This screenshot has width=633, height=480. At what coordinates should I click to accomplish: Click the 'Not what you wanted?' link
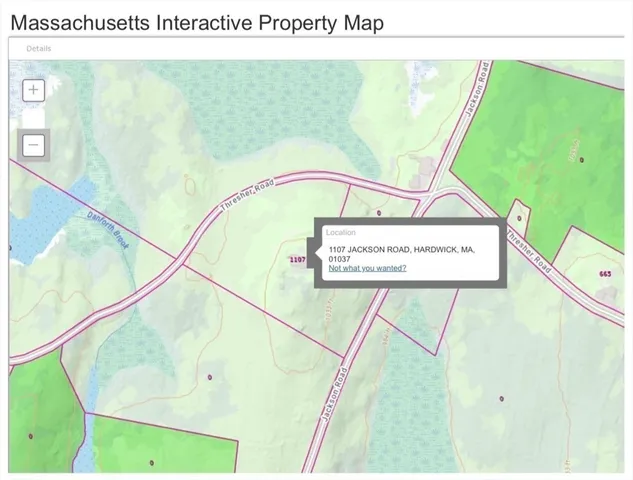click(367, 268)
